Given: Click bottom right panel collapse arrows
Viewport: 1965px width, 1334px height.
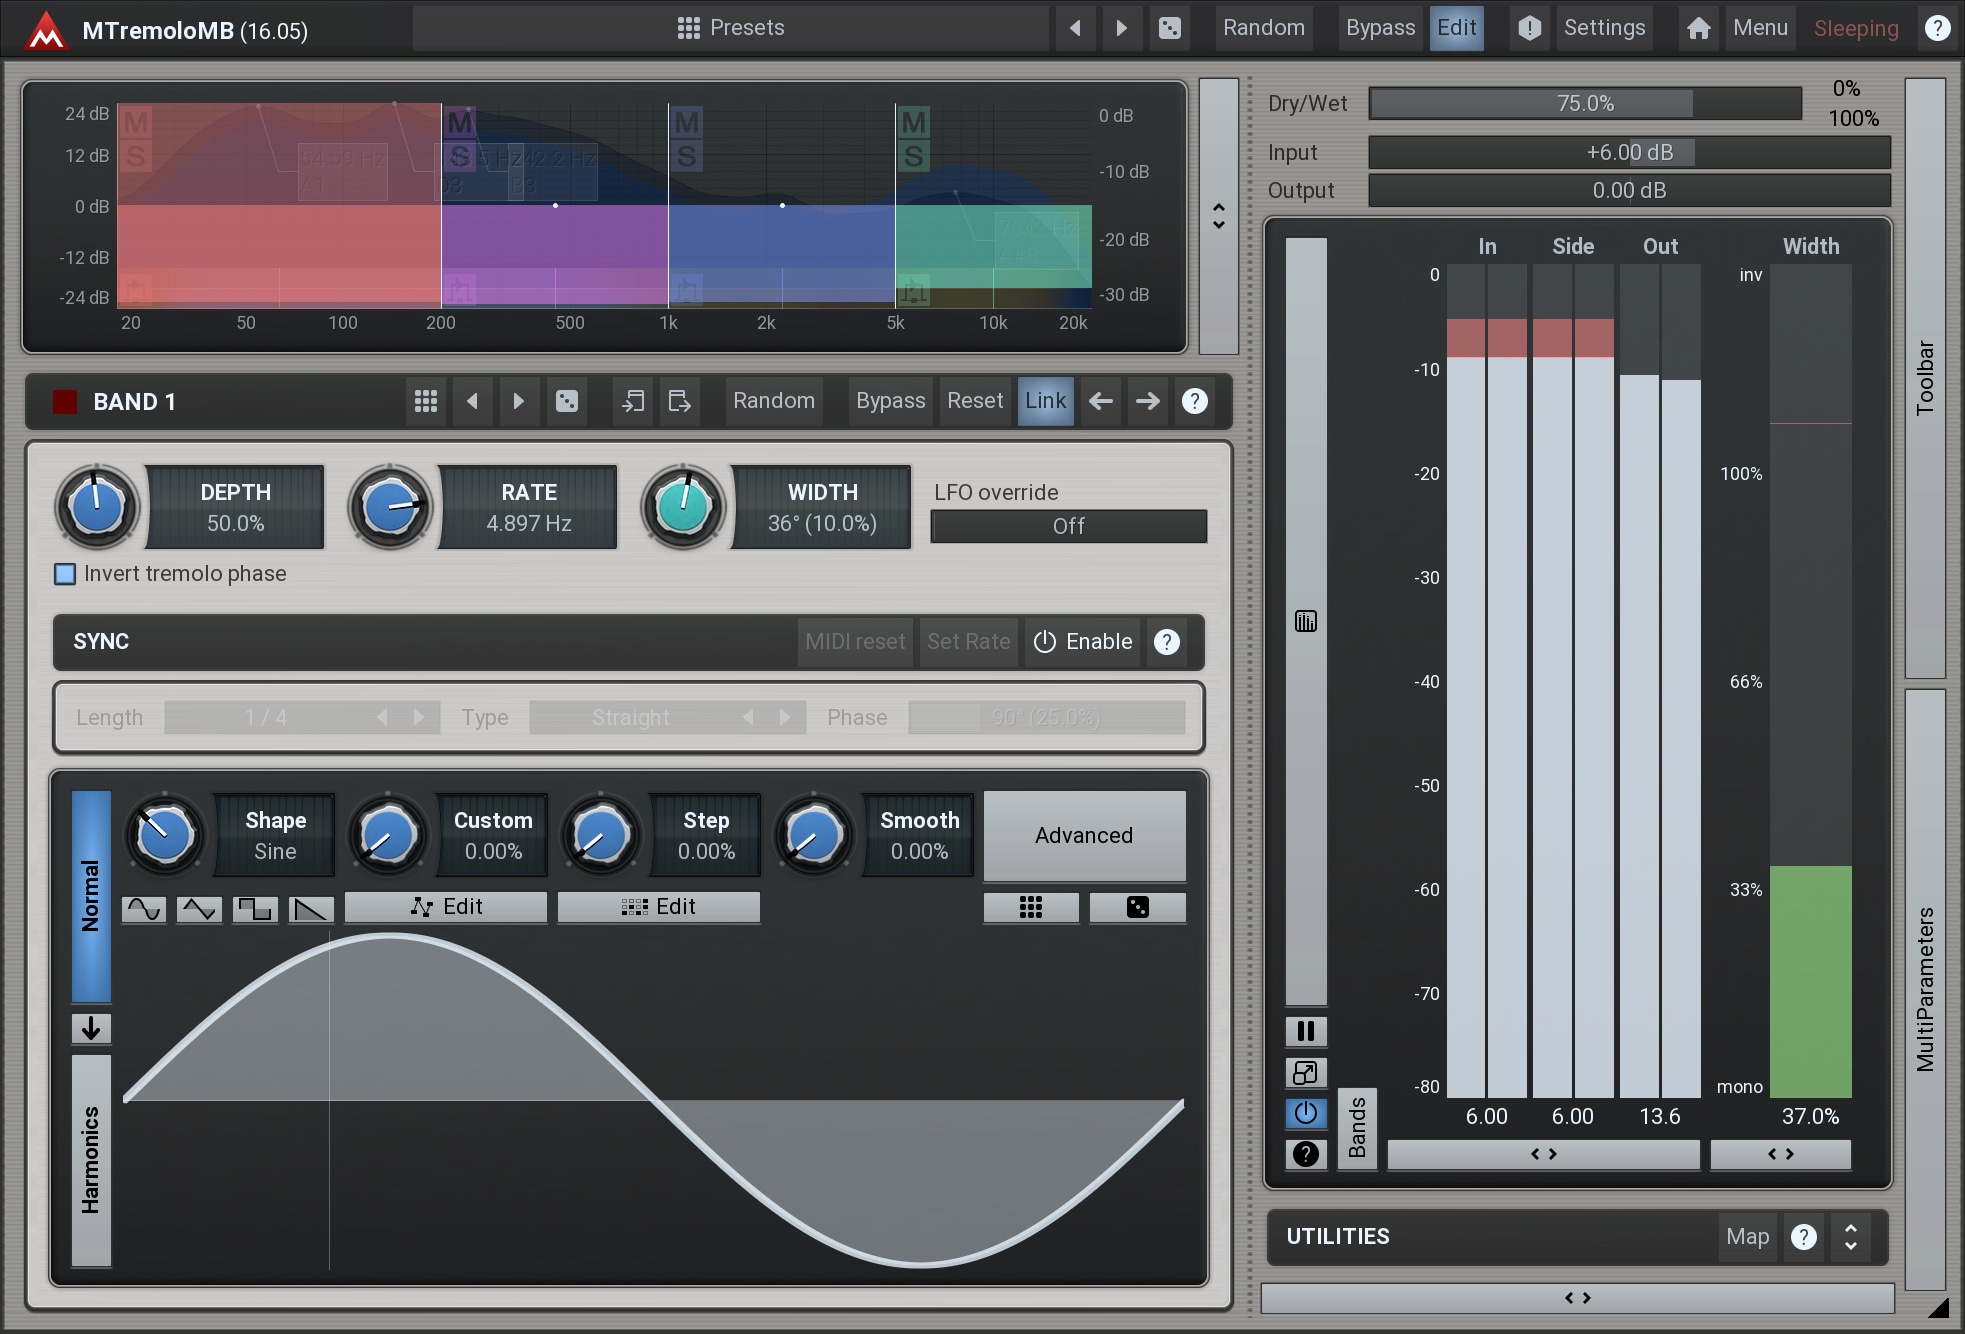Looking at the screenshot, I should 1577,1298.
